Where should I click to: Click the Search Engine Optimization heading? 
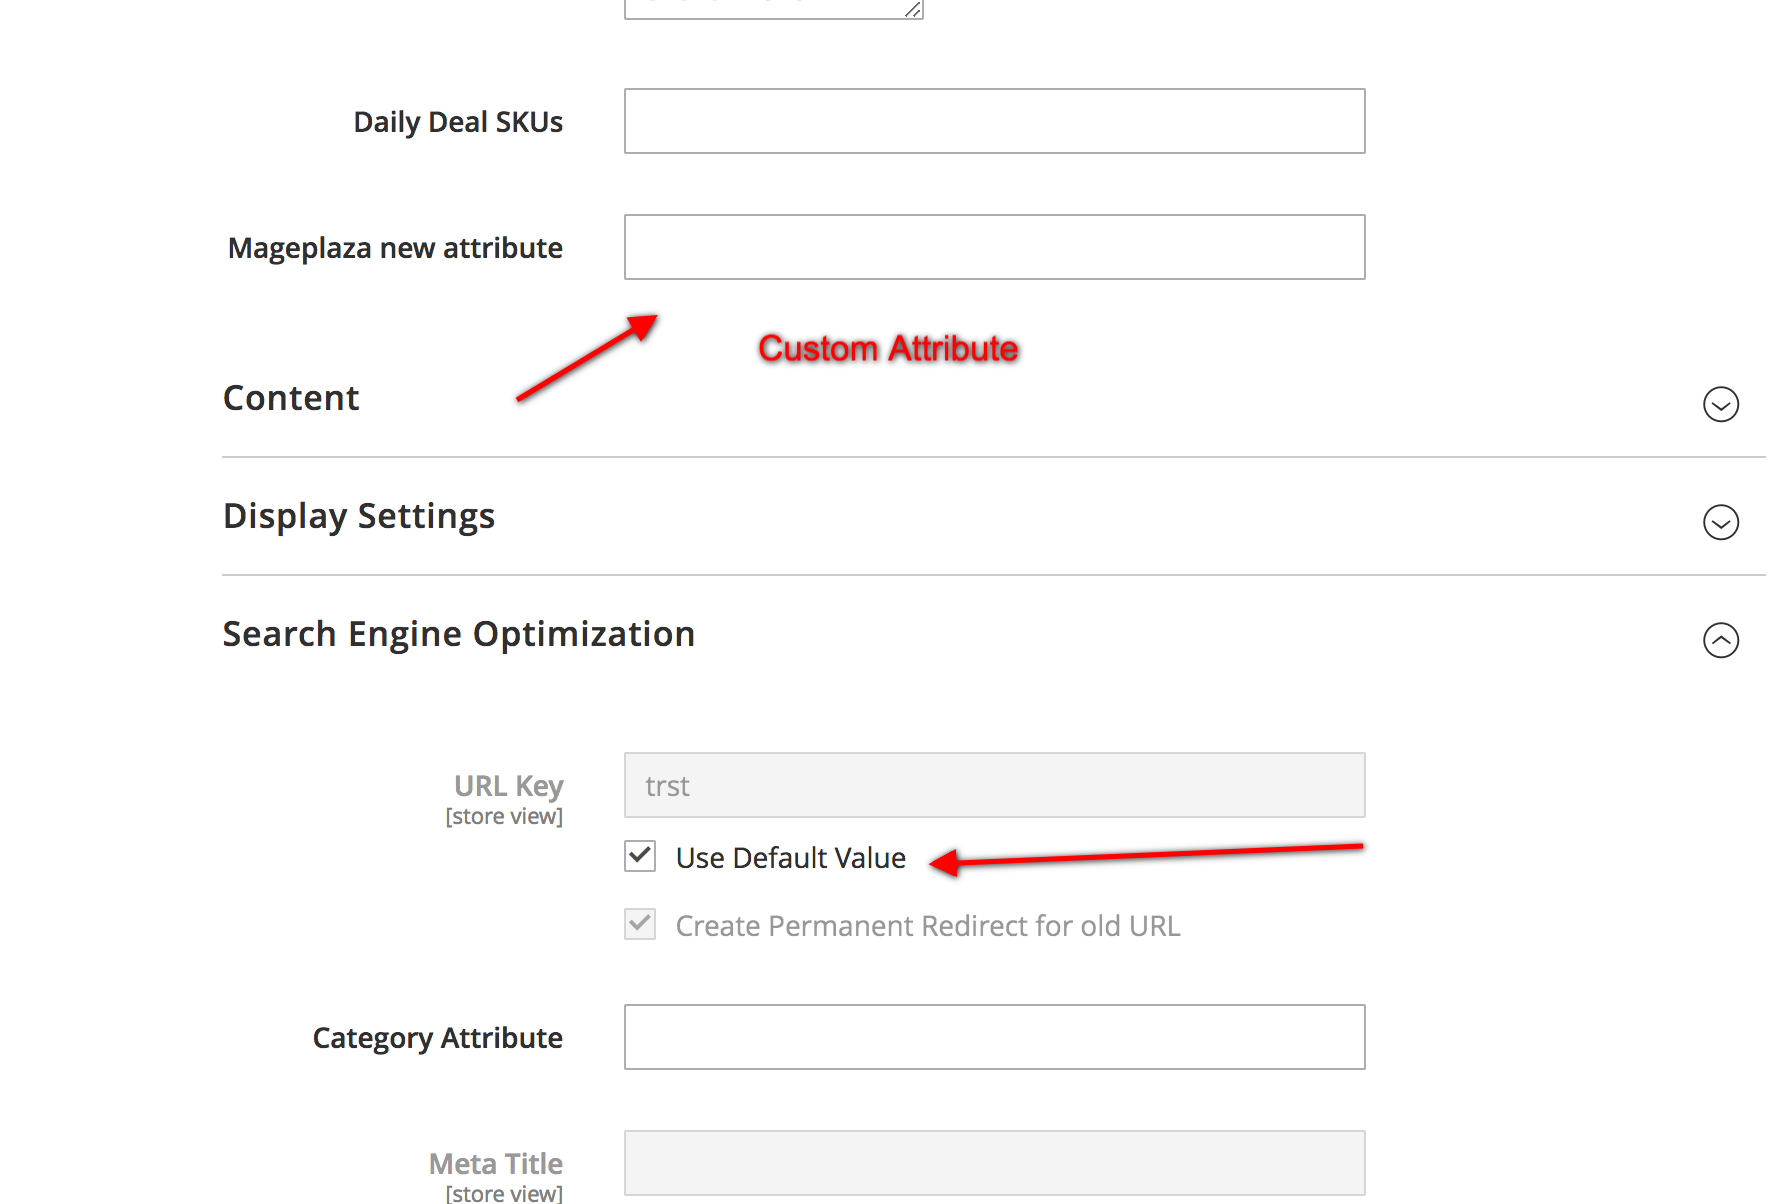[x=458, y=632]
